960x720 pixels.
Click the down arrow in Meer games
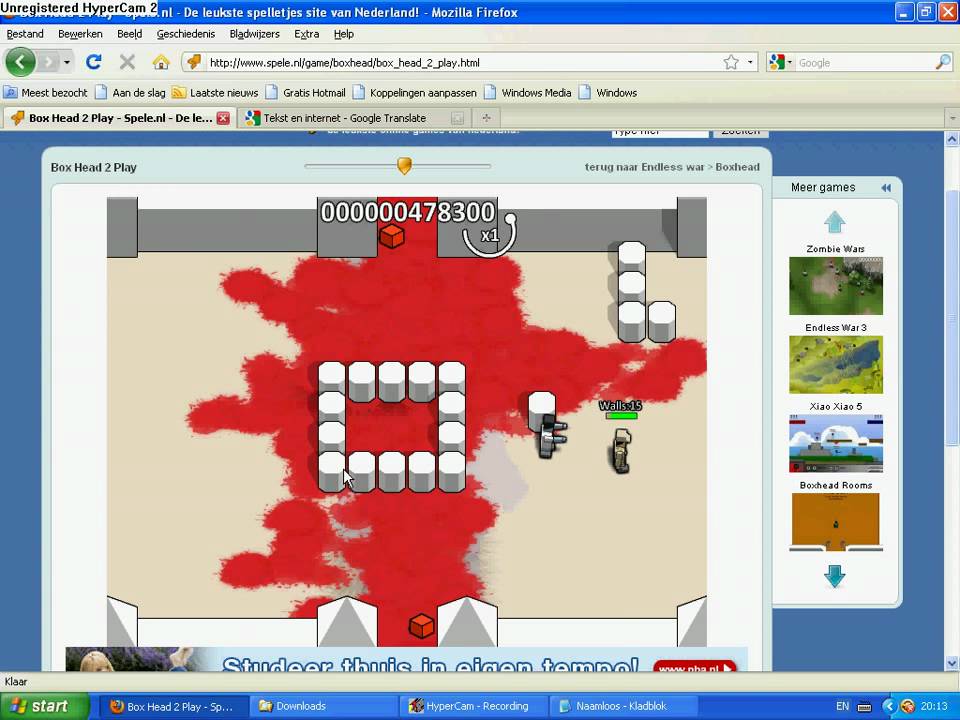pos(835,576)
